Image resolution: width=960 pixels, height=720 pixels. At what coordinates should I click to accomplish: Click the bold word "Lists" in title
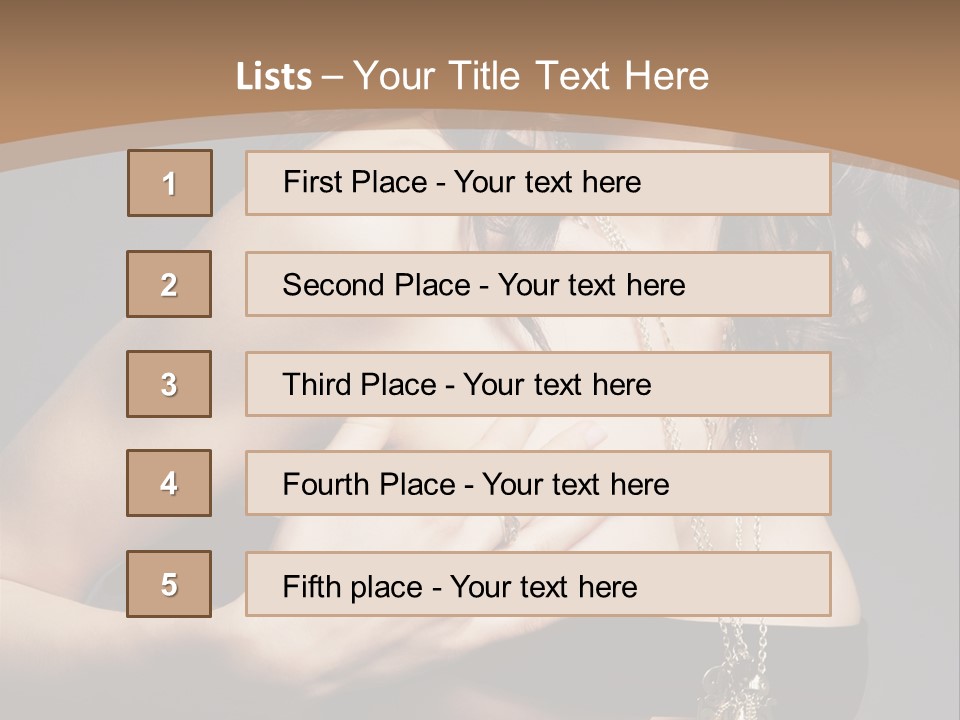pyautogui.click(x=274, y=77)
